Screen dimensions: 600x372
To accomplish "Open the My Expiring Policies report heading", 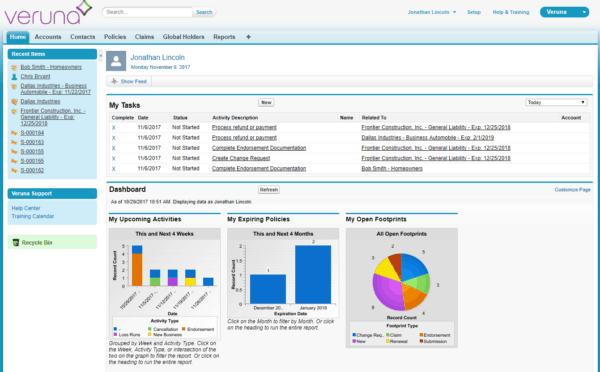I will tap(258, 219).
